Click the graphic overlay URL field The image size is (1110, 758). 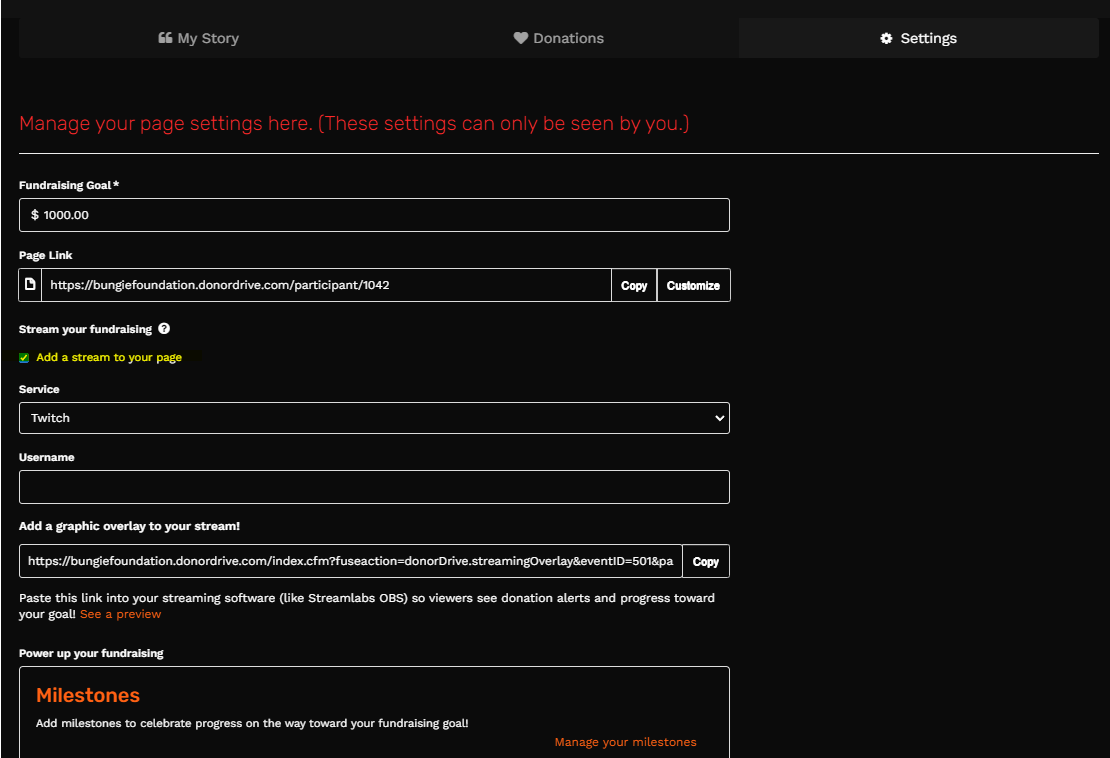click(350, 561)
